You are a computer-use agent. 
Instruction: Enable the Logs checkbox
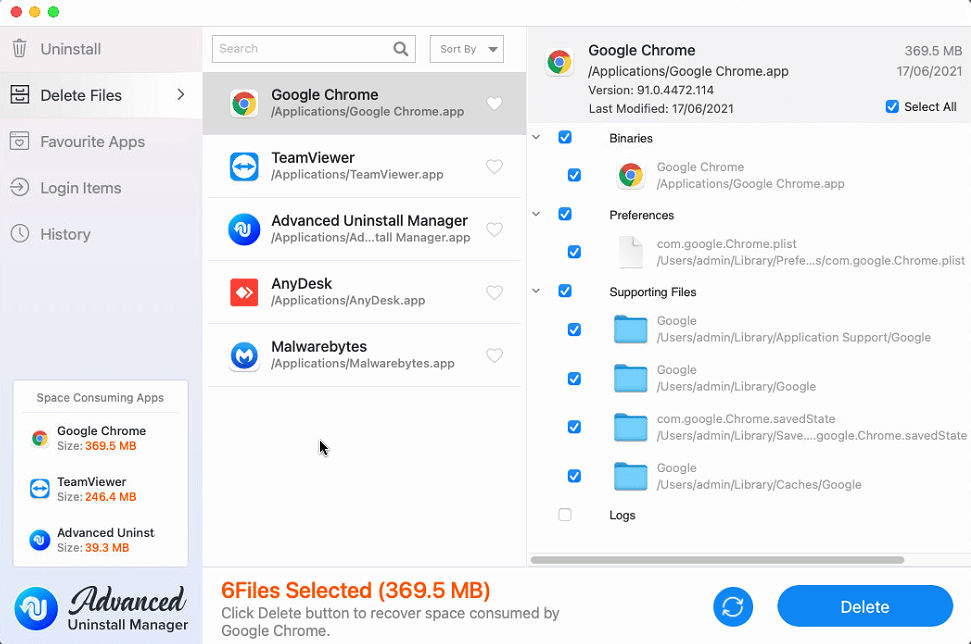[565, 514]
